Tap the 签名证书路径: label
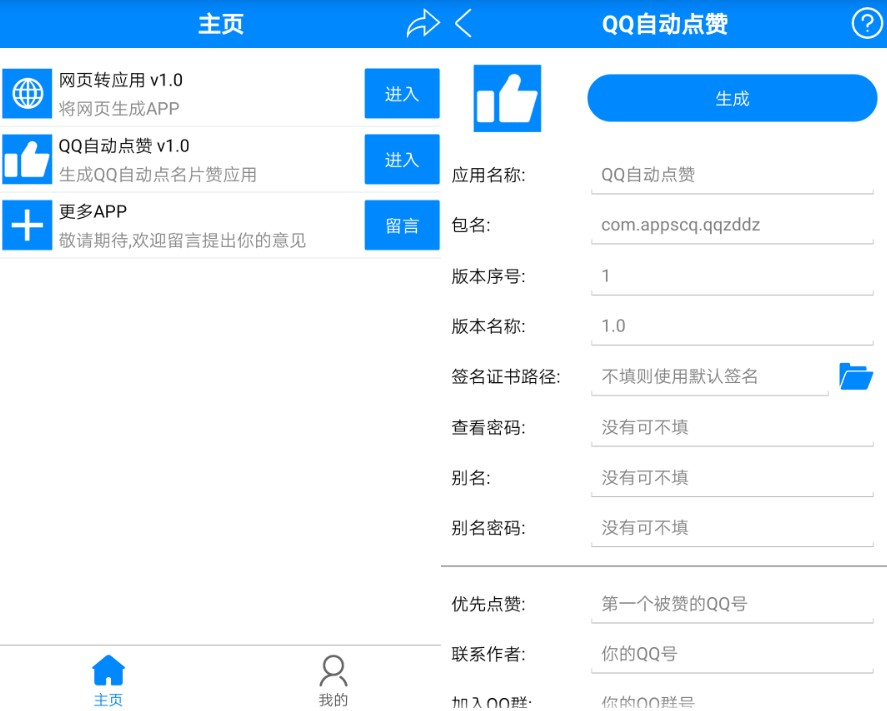The width and height of the screenshot is (887, 711). click(506, 377)
